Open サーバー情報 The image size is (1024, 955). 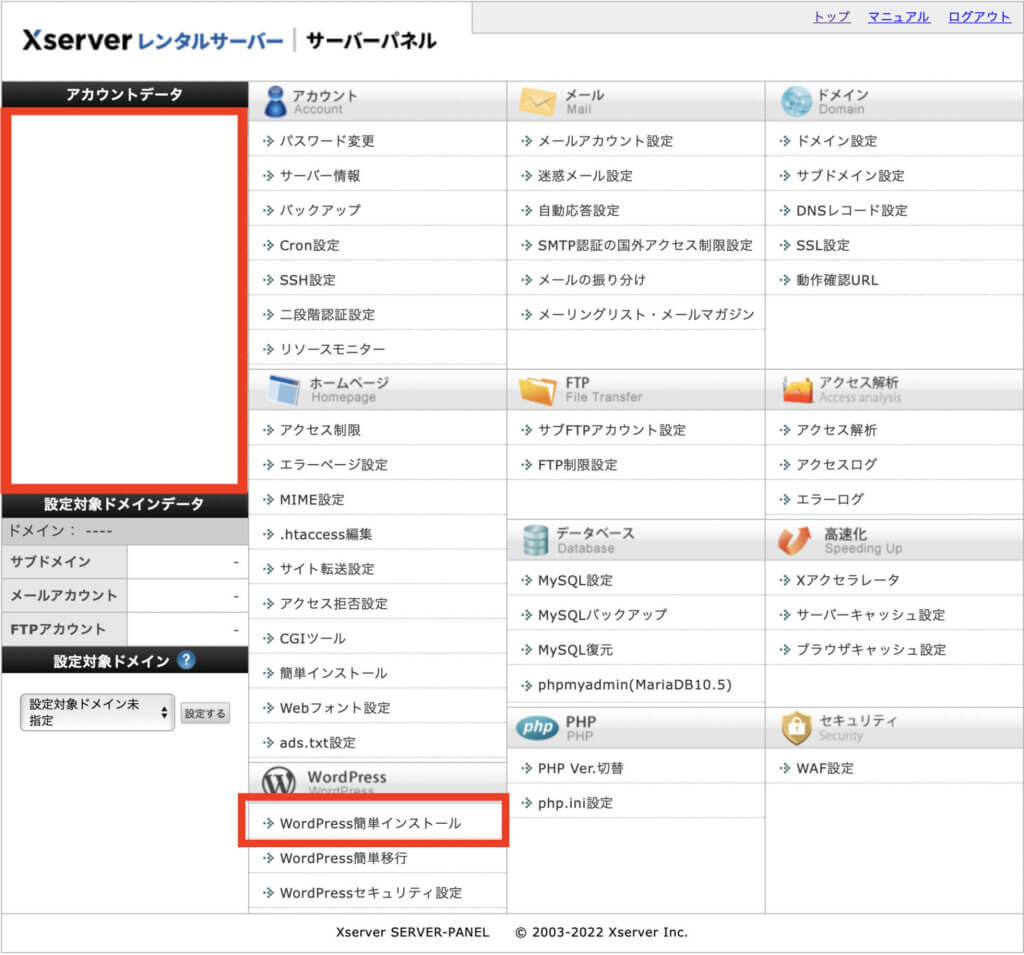(320, 176)
